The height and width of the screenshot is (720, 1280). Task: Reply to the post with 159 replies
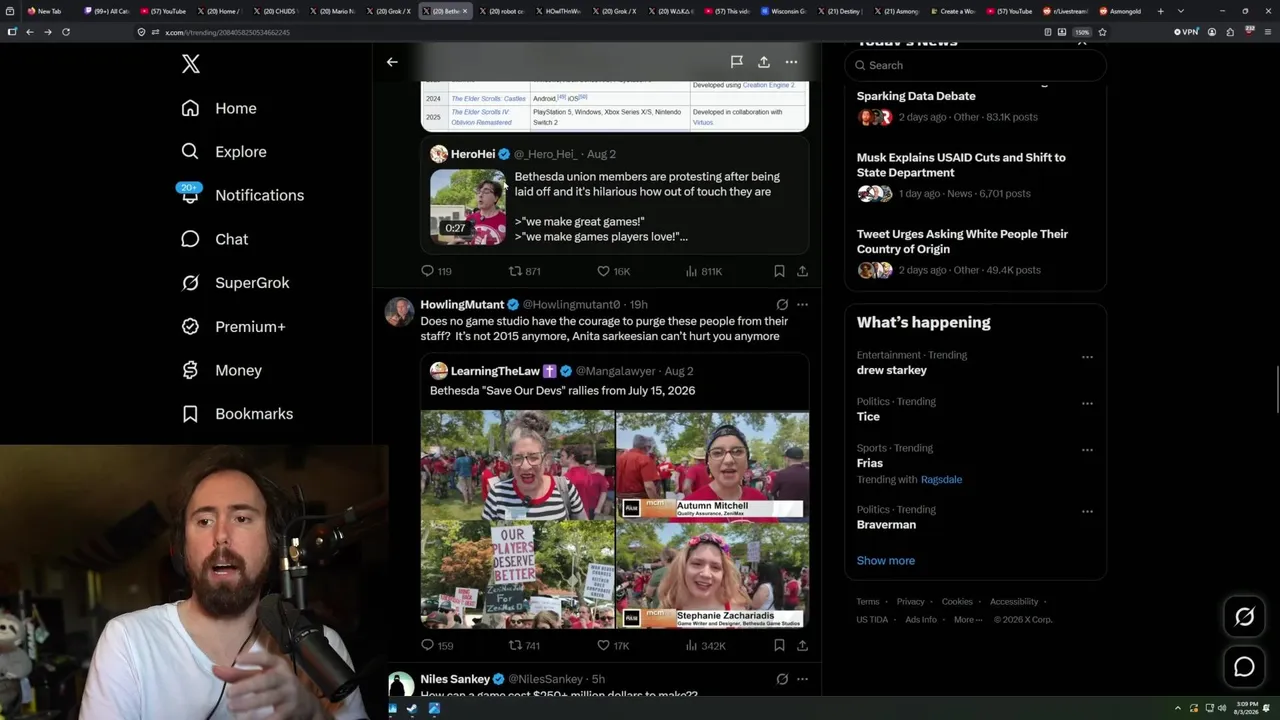pyautogui.click(x=437, y=646)
